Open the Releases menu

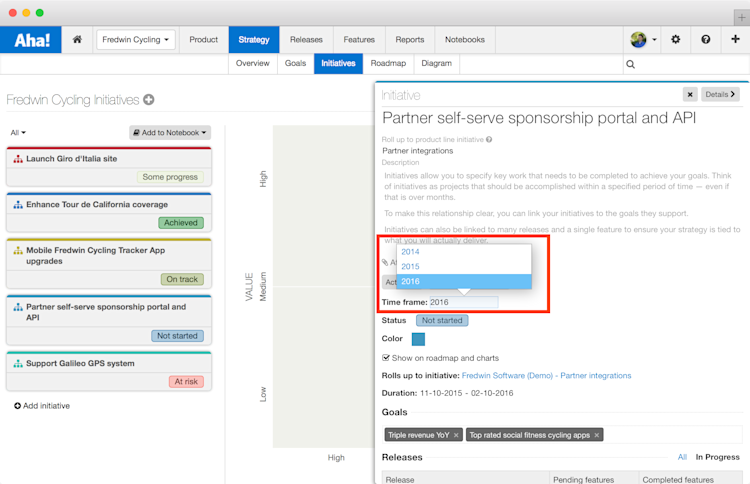306,40
